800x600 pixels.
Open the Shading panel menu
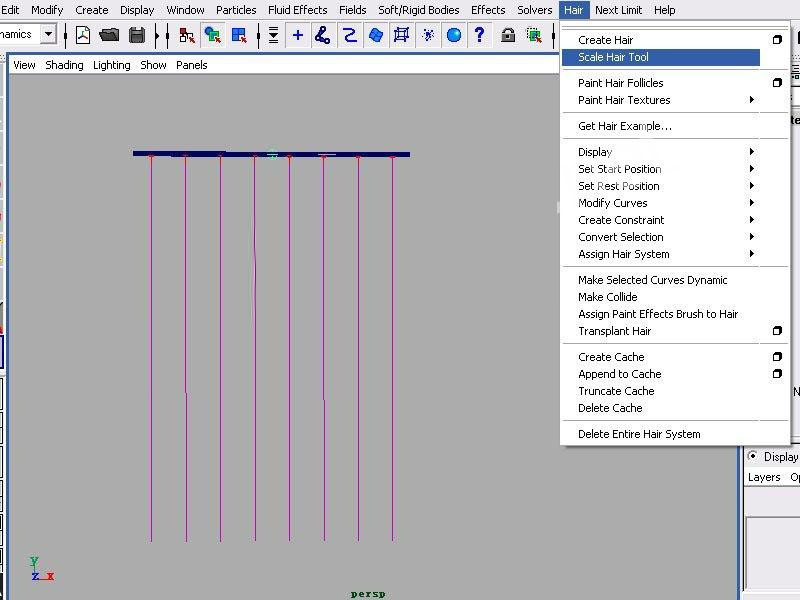point(64,65)
